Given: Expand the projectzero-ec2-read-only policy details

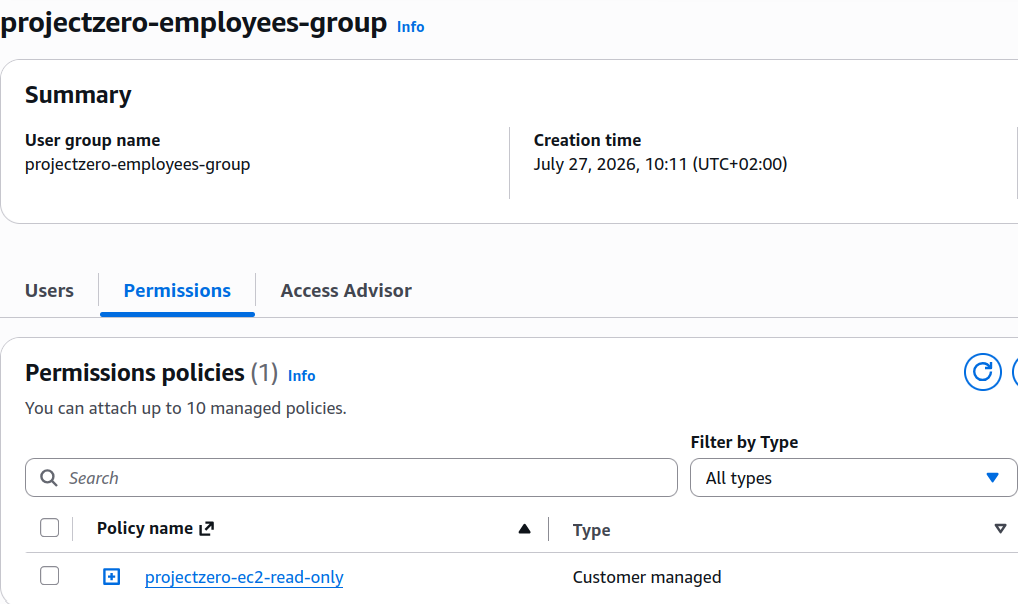Looking at the screenshot, I should 112,576.
